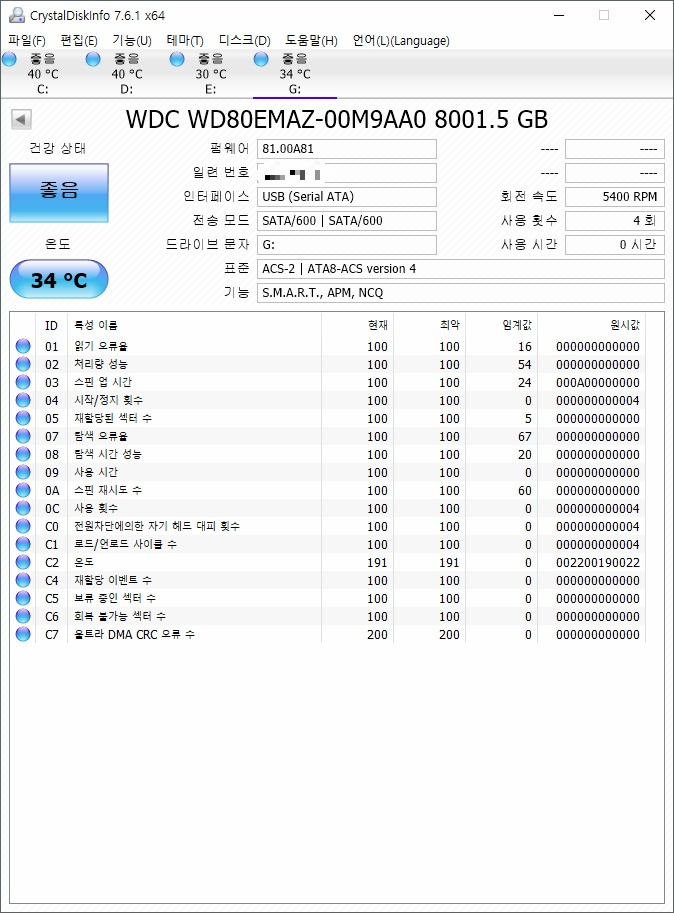Click the 펌웨어 field showing 81.00A81

click(x=347, y=149)
